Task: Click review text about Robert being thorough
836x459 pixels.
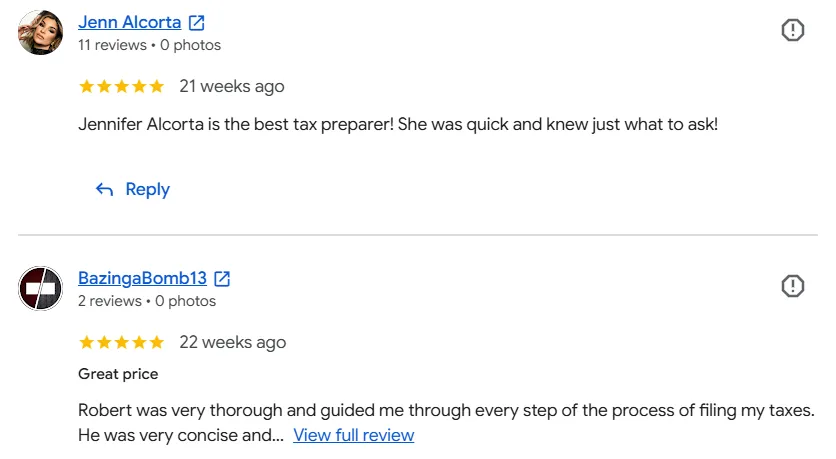Action: 446,423
